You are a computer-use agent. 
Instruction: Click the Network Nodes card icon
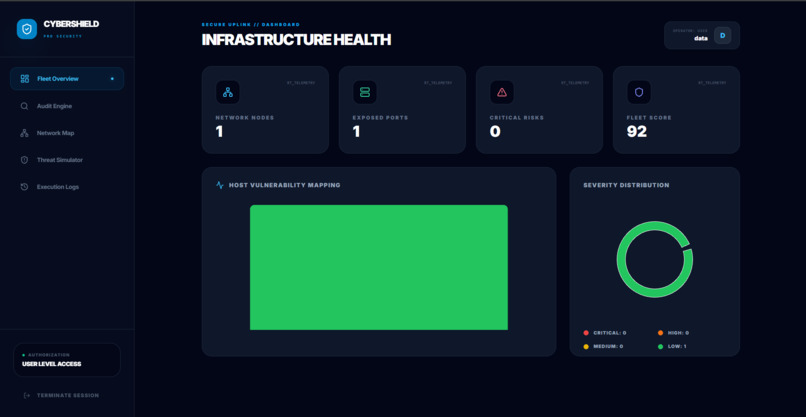click(228, 93)
